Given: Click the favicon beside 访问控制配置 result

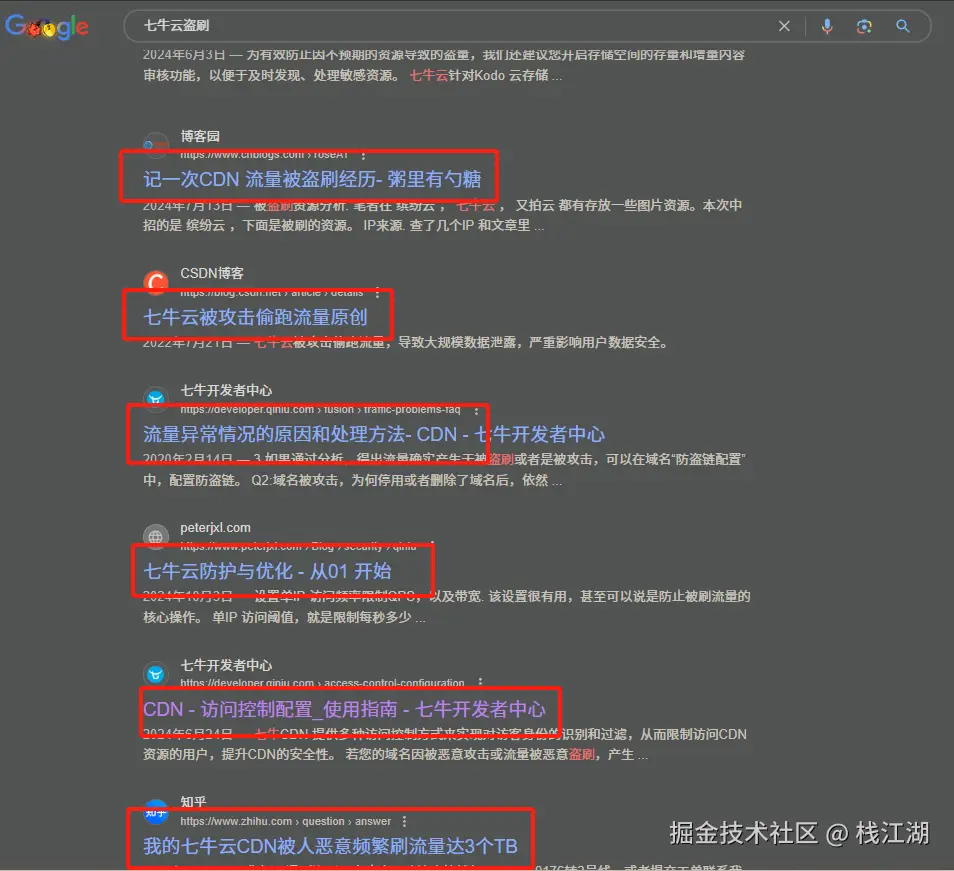Looking at the screenshot, I should coord(156,674).
